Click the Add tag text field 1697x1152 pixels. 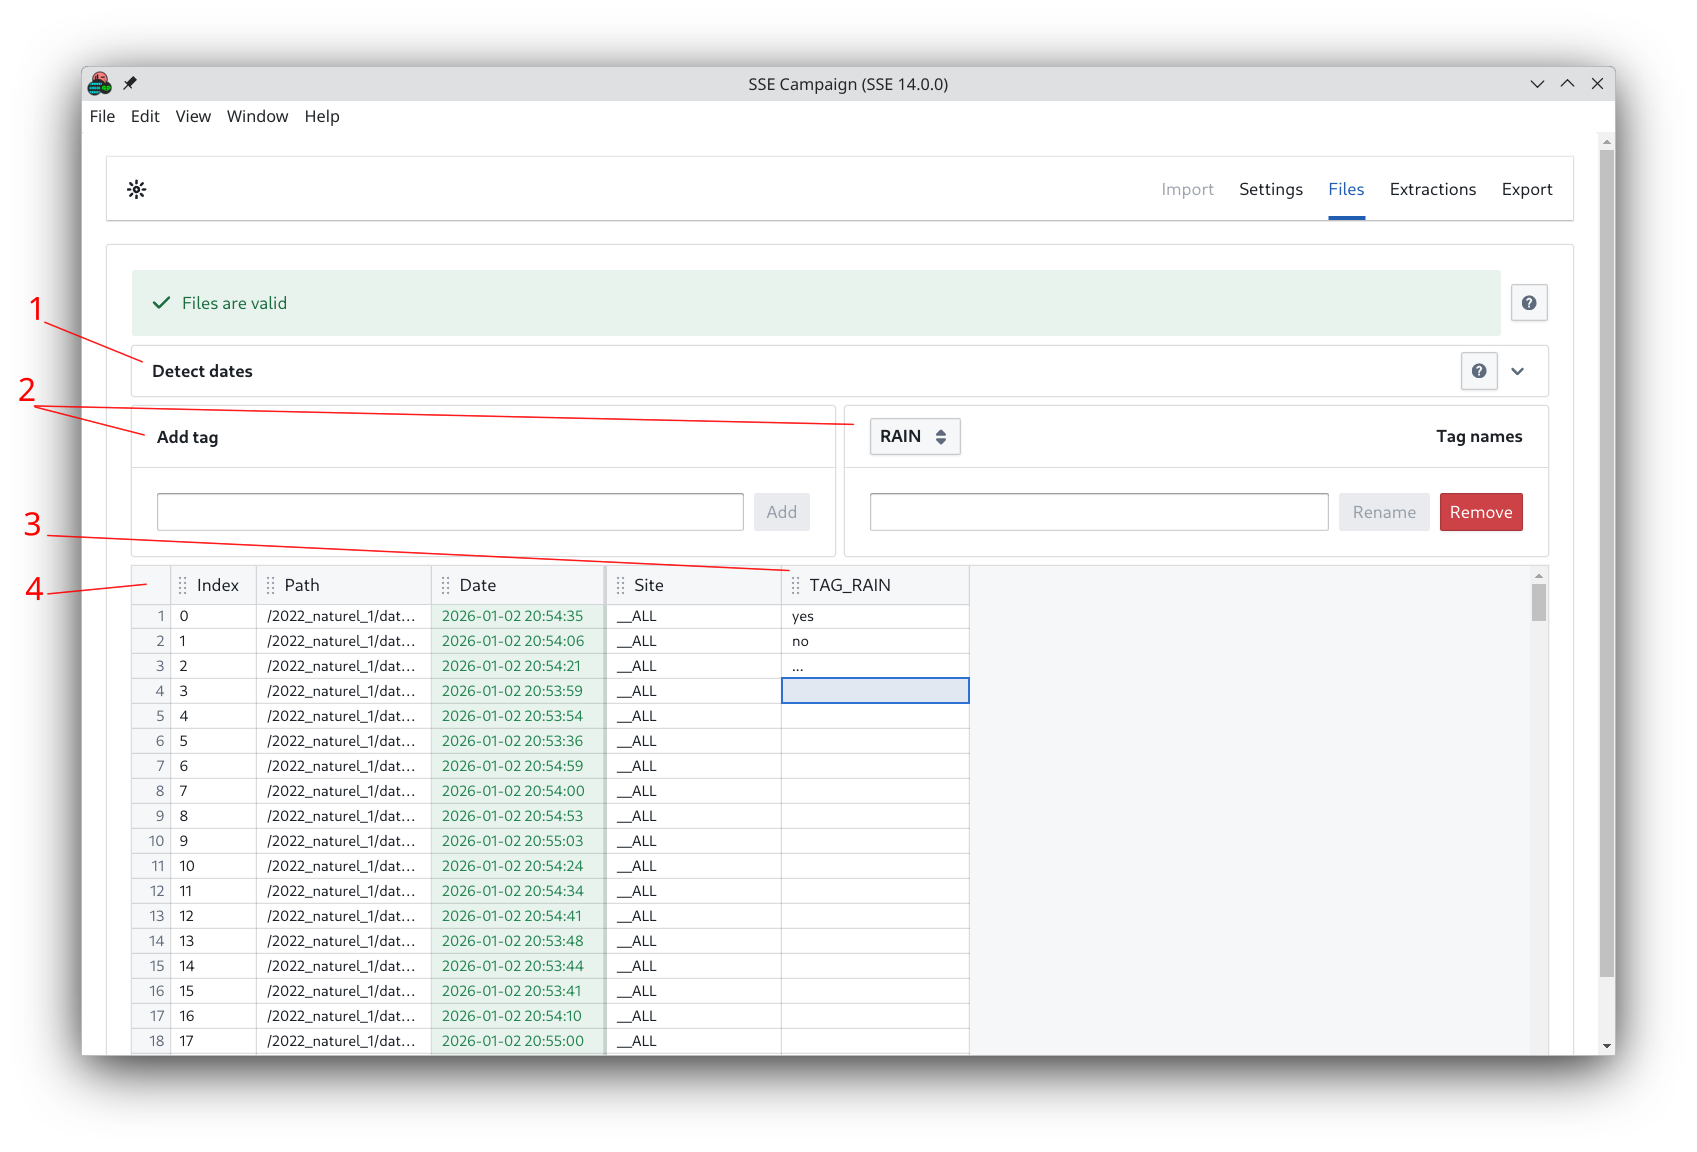(450, 512)
